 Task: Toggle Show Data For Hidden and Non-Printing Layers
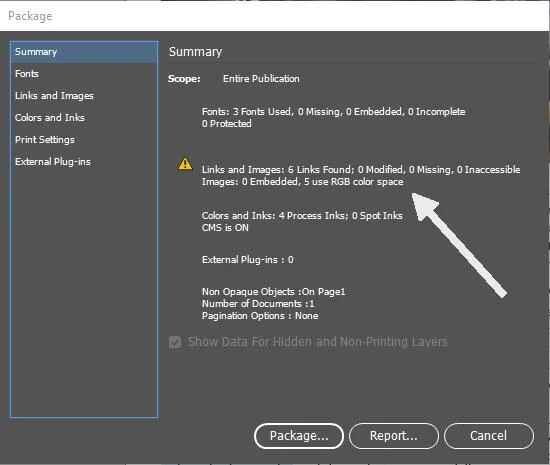pos(175,342)
